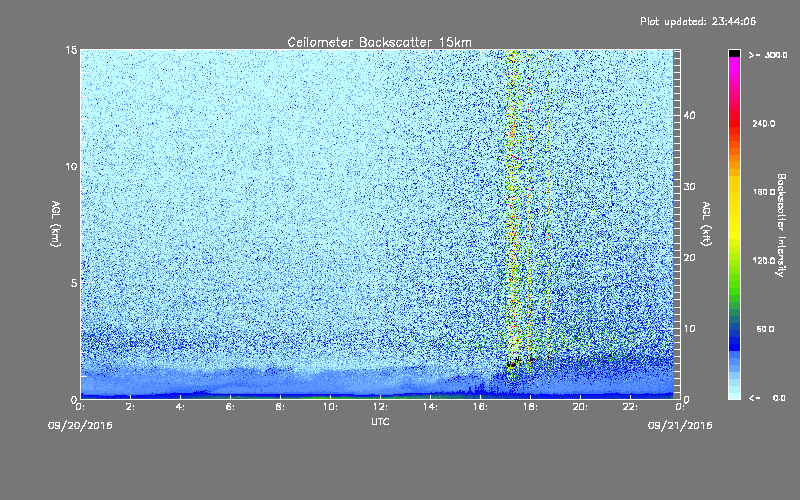The image size is (800, 500).
Task: Click the 30 kft tick label on right axis
Action: click(x=689, y=187)
